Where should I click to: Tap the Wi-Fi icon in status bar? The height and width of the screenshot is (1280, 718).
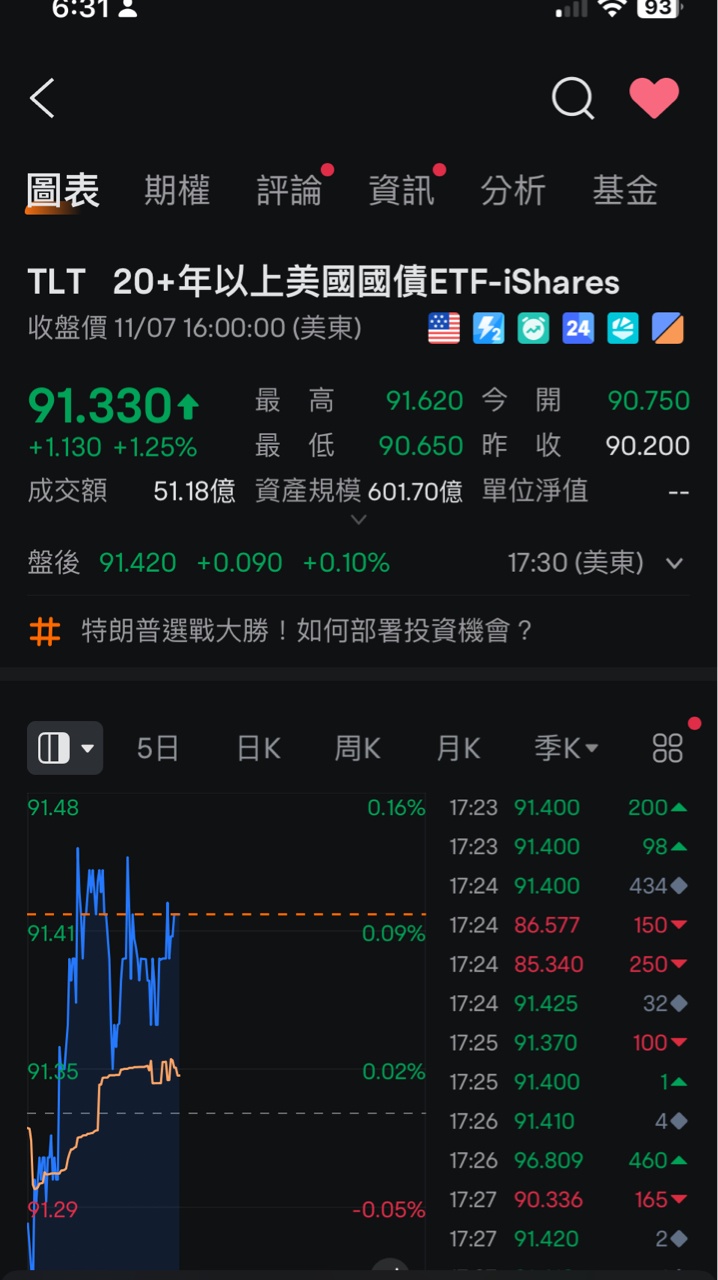pyautogui.click(x=611, y=8)
